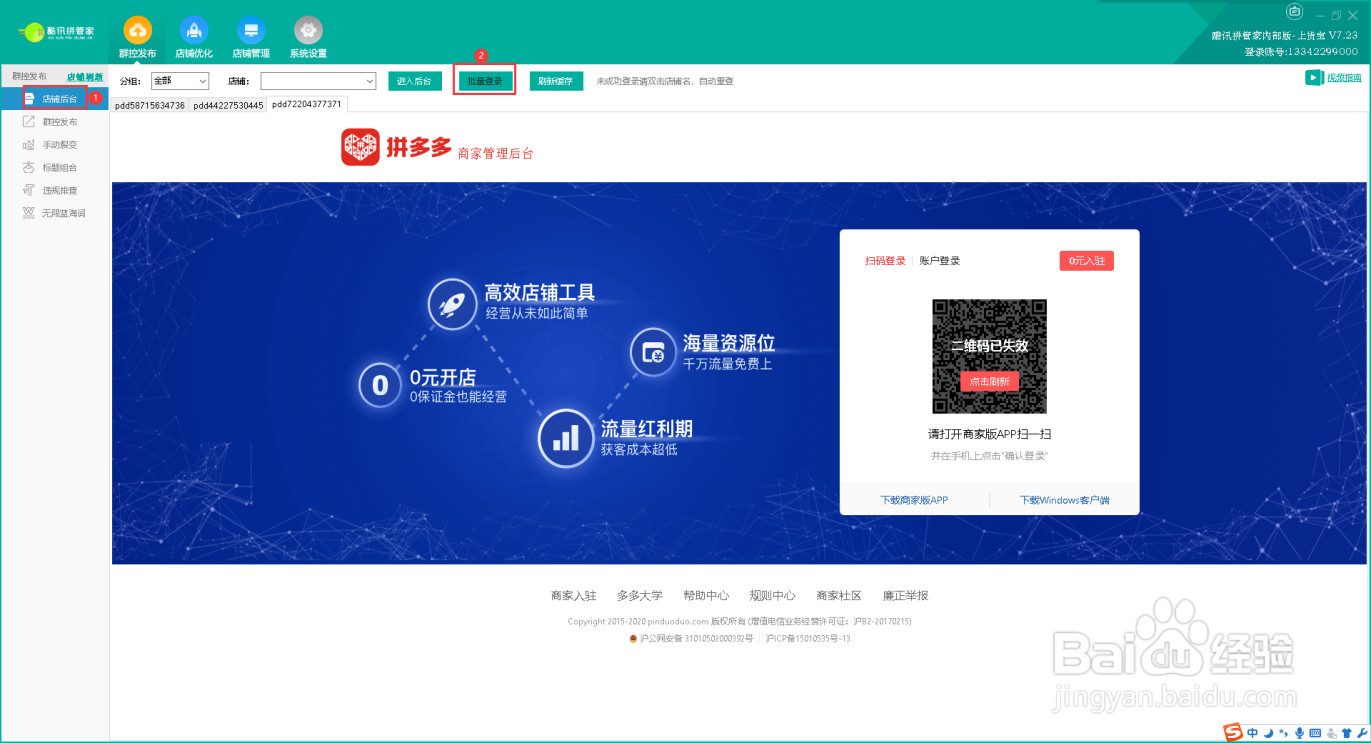
Task: Click the microphone voice input icon
Action: pos(1298,733)
